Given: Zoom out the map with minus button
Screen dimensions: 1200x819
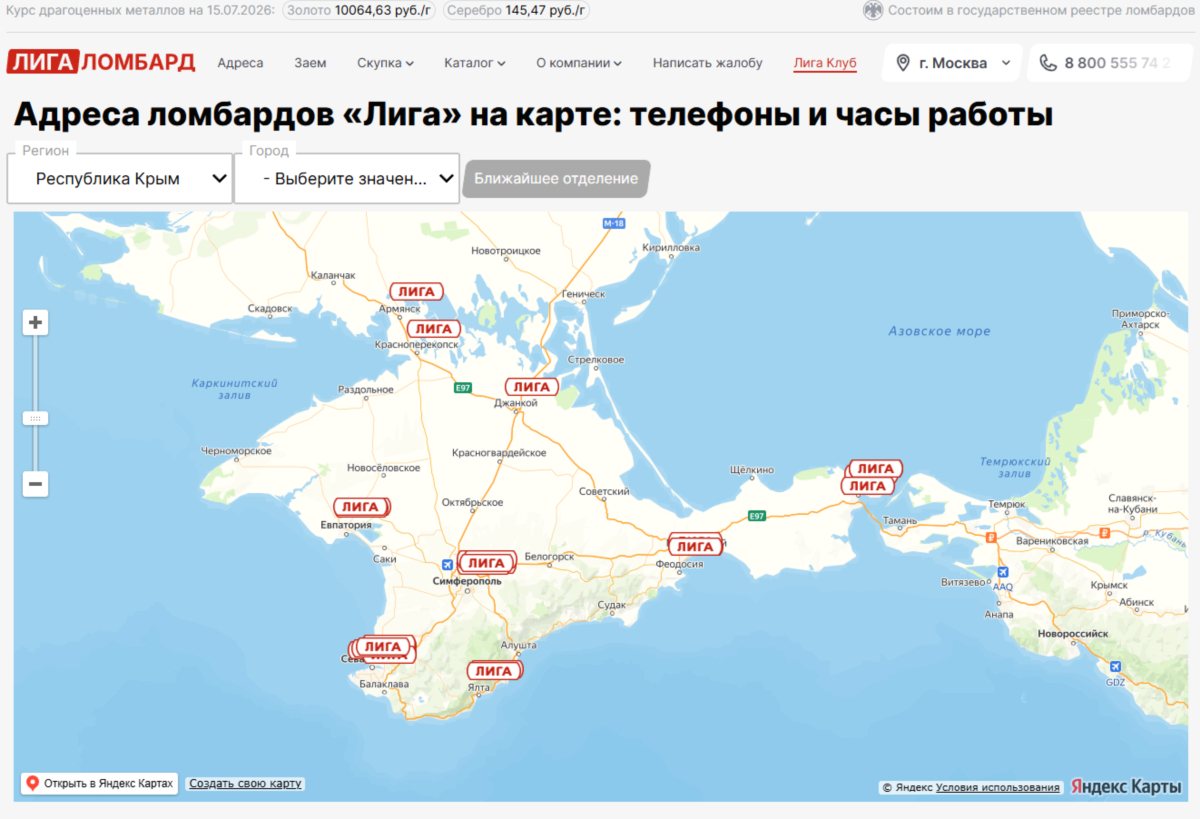Looking at the screenshot, I should [36, 484].
